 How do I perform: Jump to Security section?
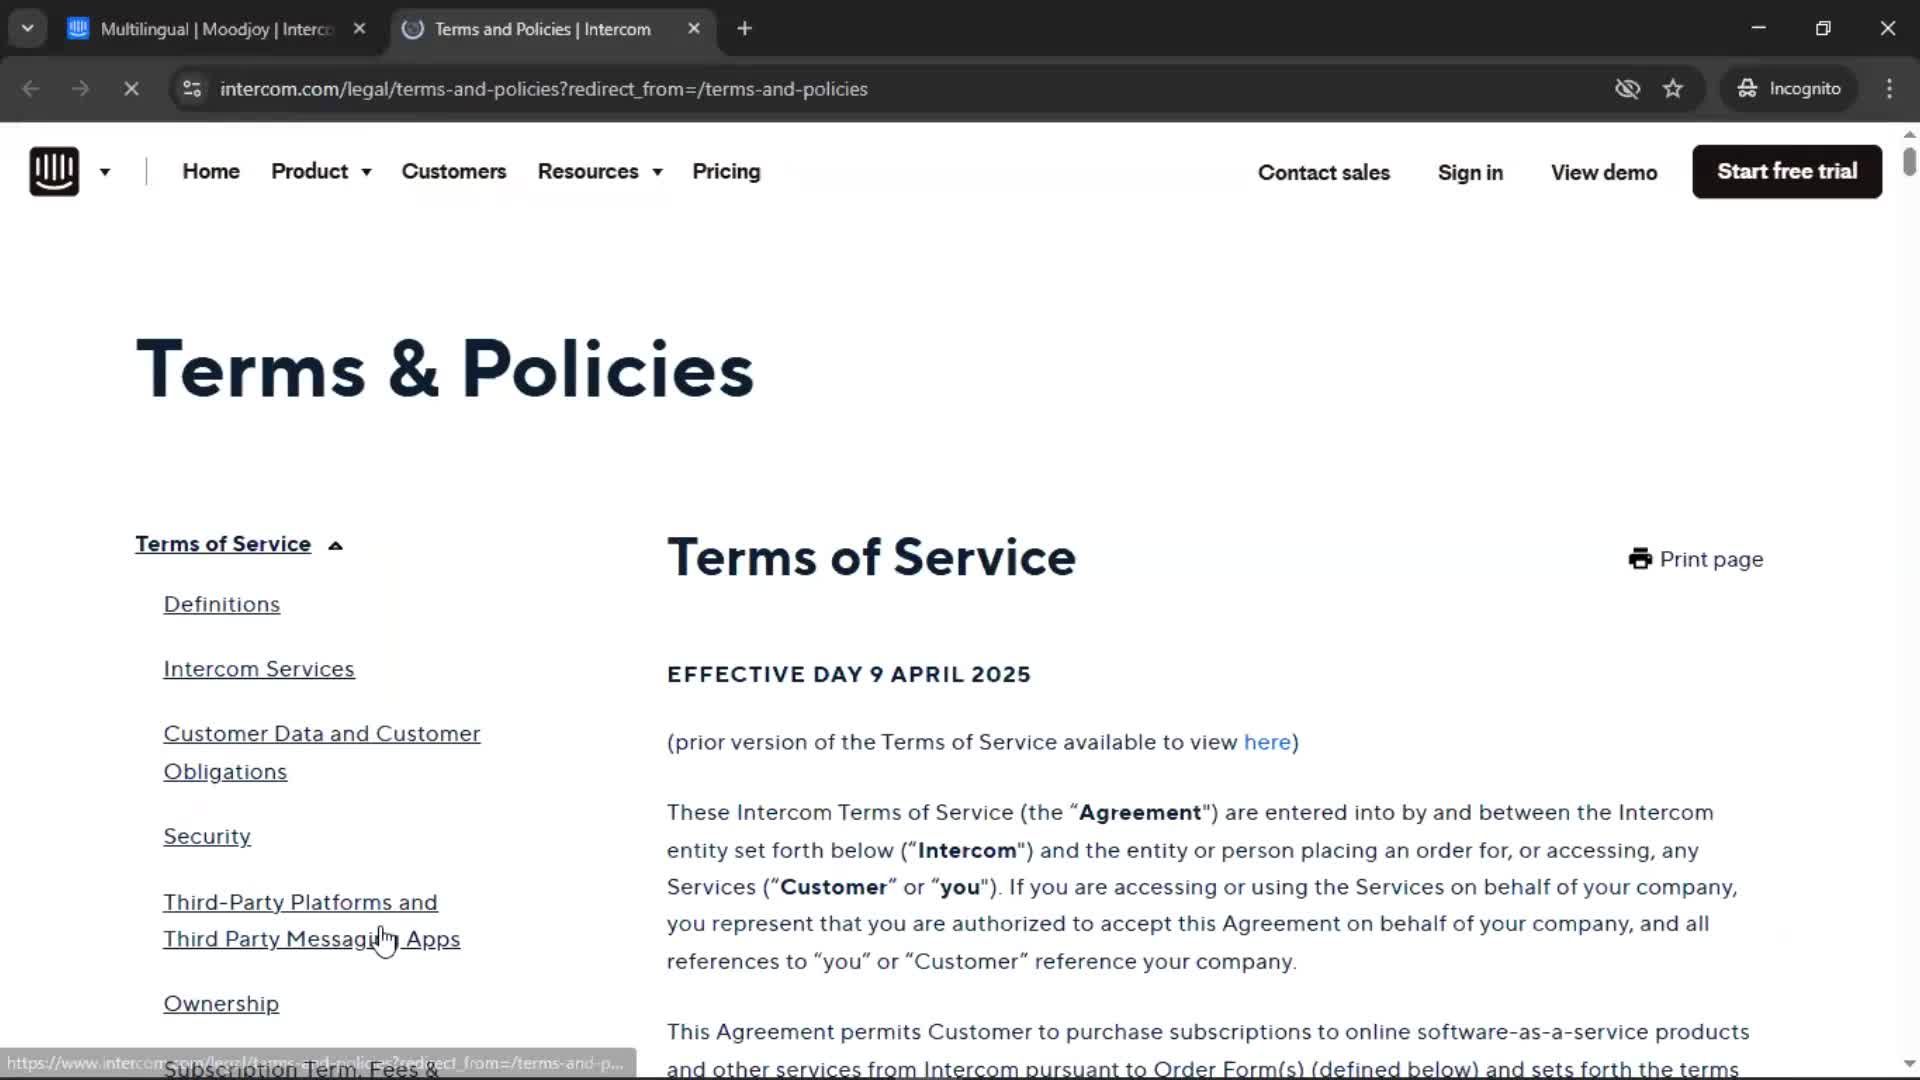[x=207, y=836]
